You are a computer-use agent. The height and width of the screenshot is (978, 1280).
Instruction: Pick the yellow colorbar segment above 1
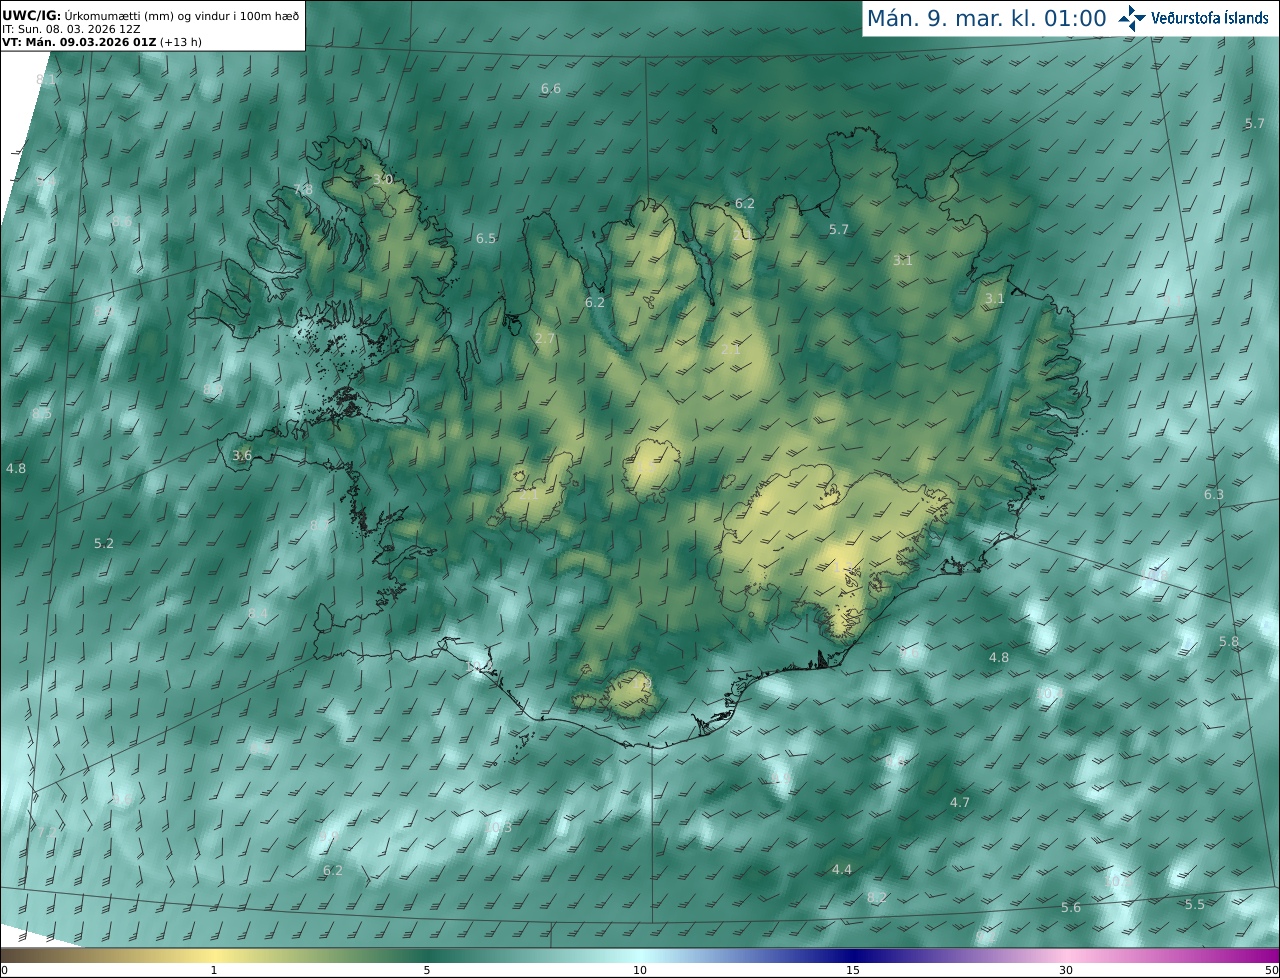(x=214, y=955)
